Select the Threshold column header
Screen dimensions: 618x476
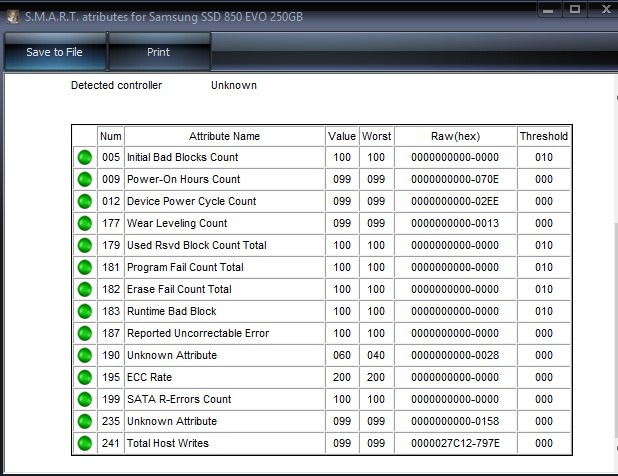pyautogui.click(x=544, y=136)
